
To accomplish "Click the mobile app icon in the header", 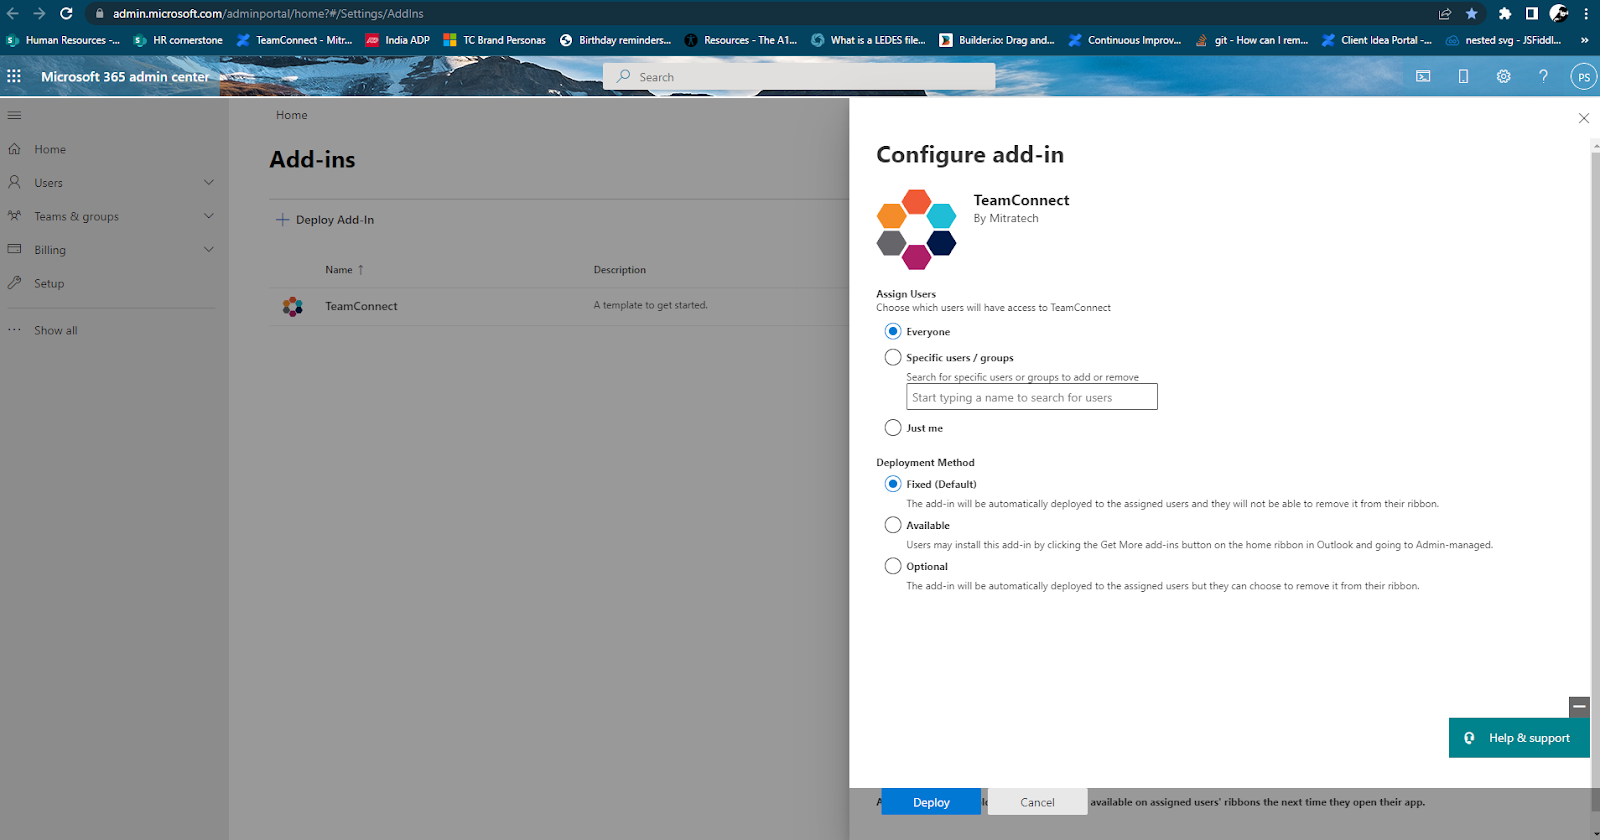I will [x=1463, y=76].
